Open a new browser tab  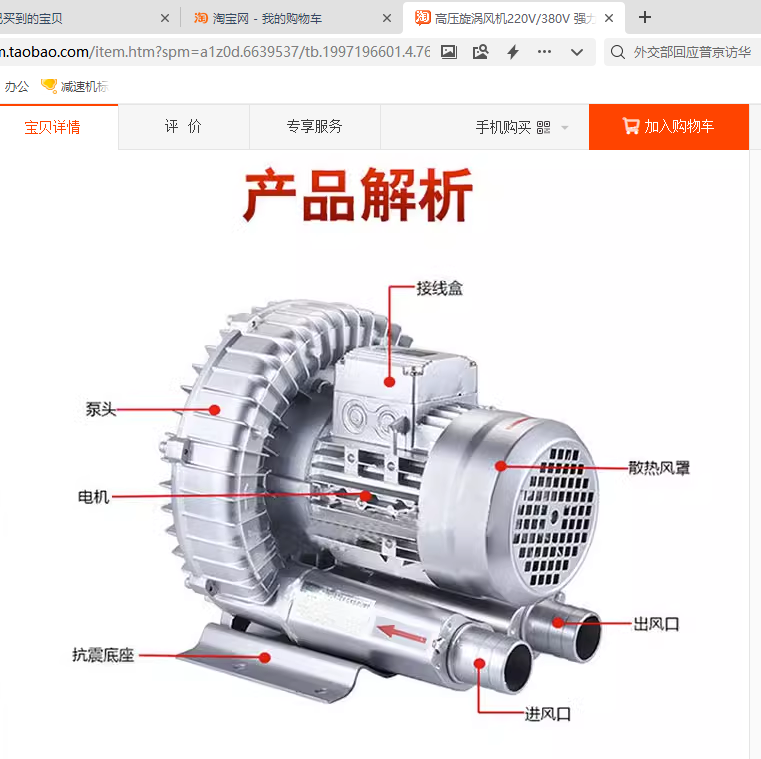click(645, 17)
